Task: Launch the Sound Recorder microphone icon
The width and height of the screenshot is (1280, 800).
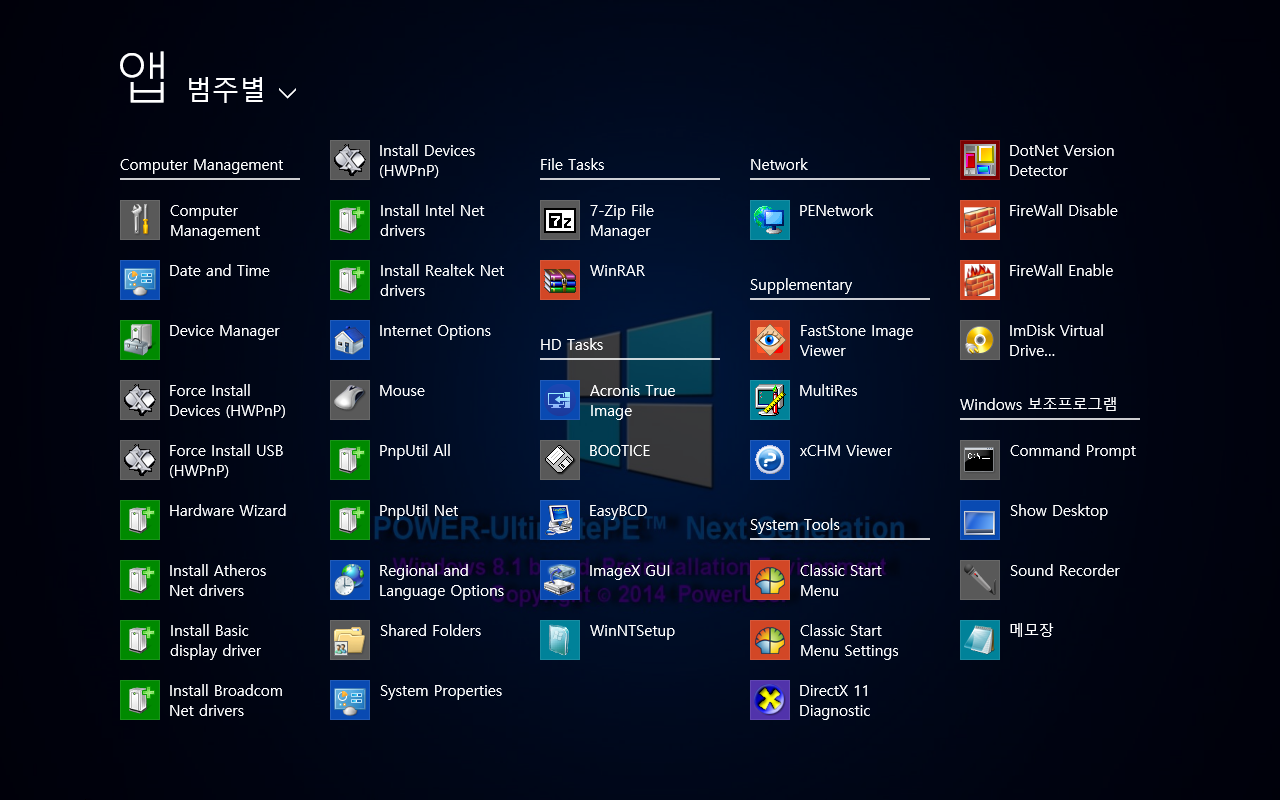Action: tap(980, 580)
